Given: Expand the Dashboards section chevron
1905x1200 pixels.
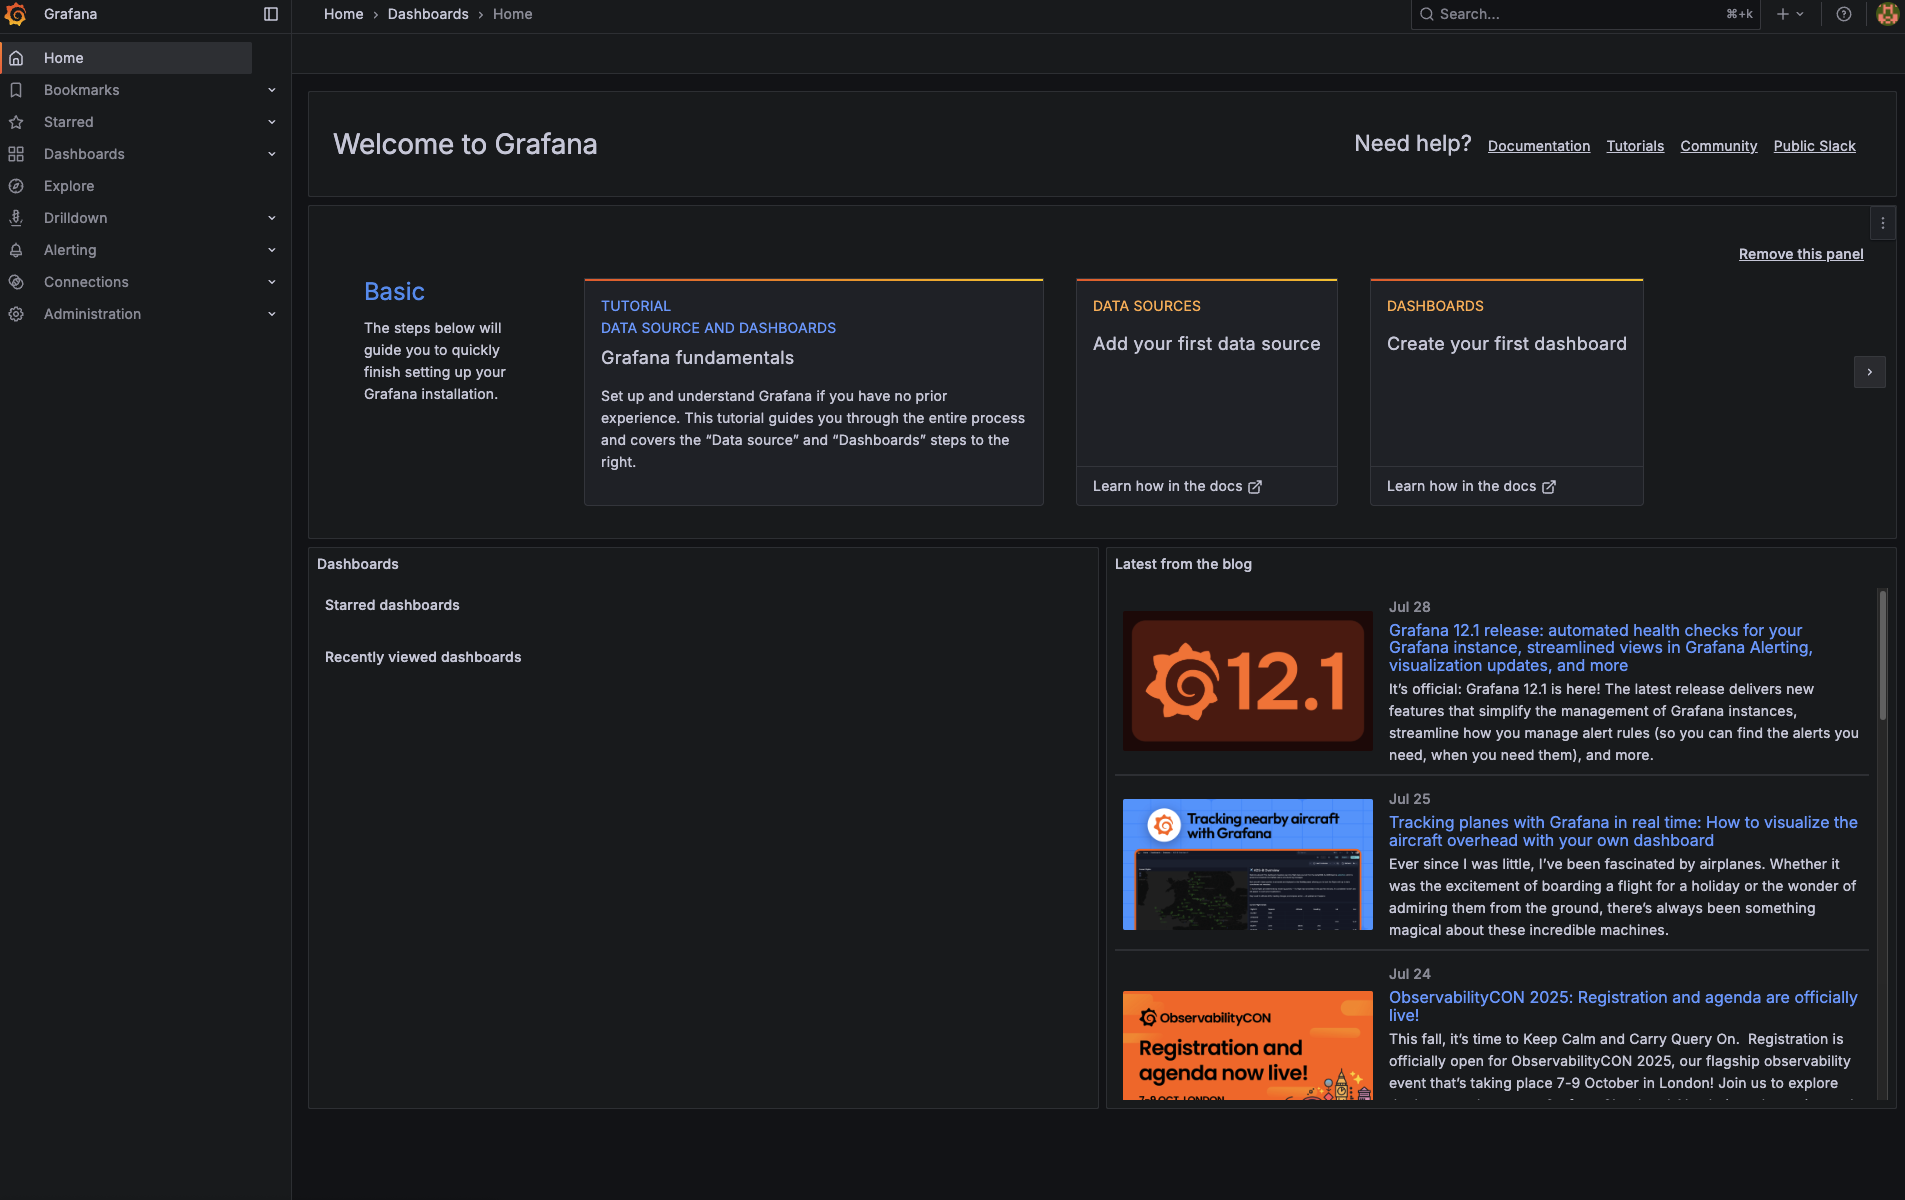Looking at the screenshot, I should click(x=272, y=154).
